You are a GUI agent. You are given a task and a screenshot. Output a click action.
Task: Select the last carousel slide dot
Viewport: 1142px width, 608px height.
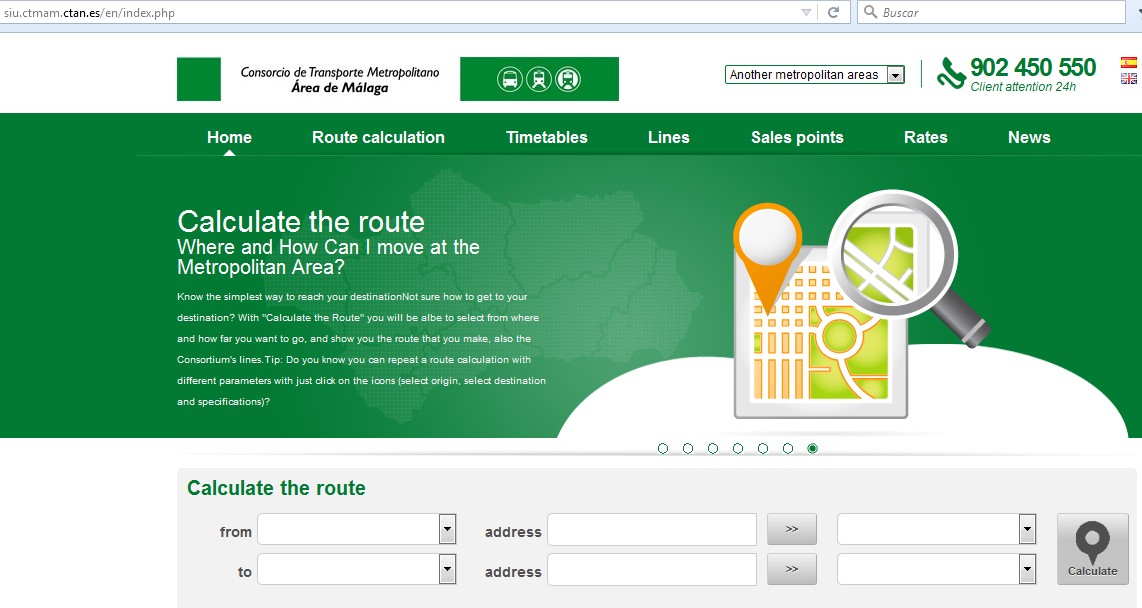(x=812, y=449)
